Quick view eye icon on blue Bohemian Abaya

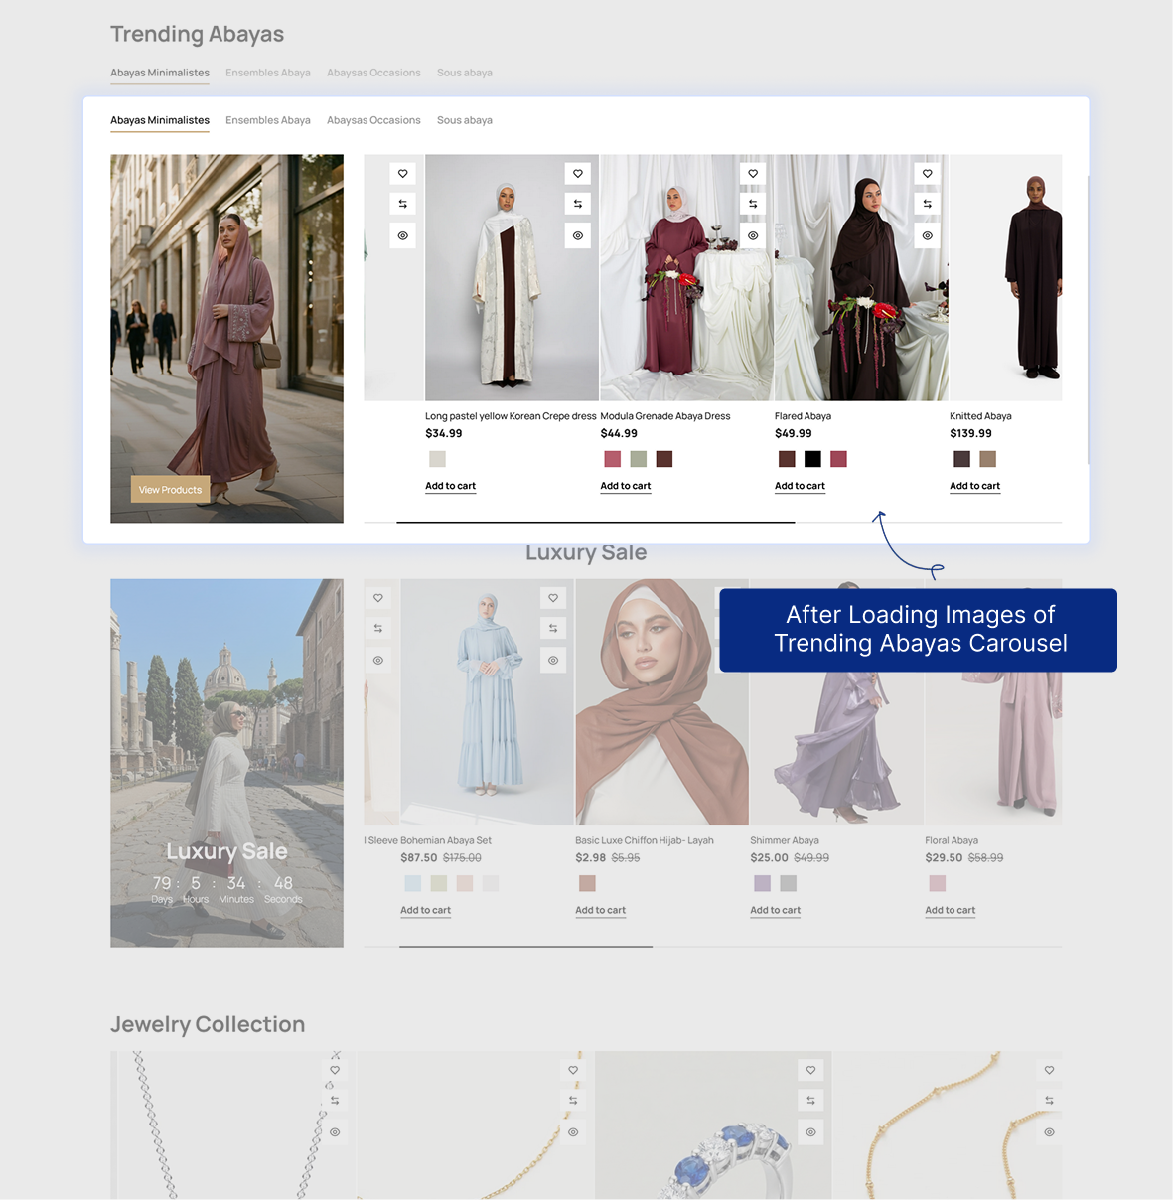tap(553, 660)
